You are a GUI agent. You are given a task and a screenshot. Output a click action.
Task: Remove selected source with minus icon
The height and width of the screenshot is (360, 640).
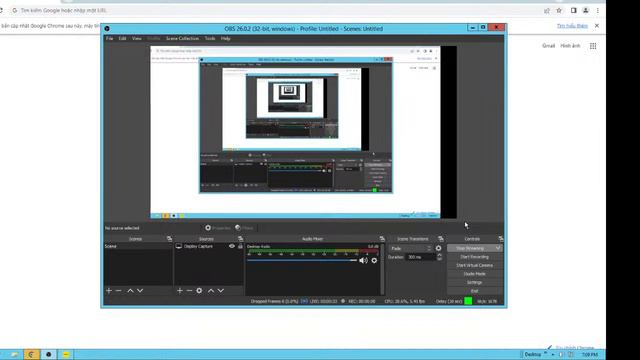[x=189, y=291]
